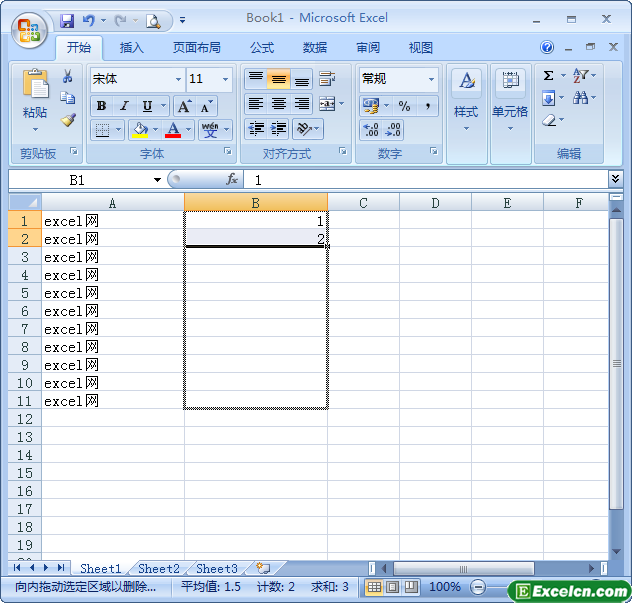Align text left
Viewport: 632px width, 603px height.
[255, 104]
